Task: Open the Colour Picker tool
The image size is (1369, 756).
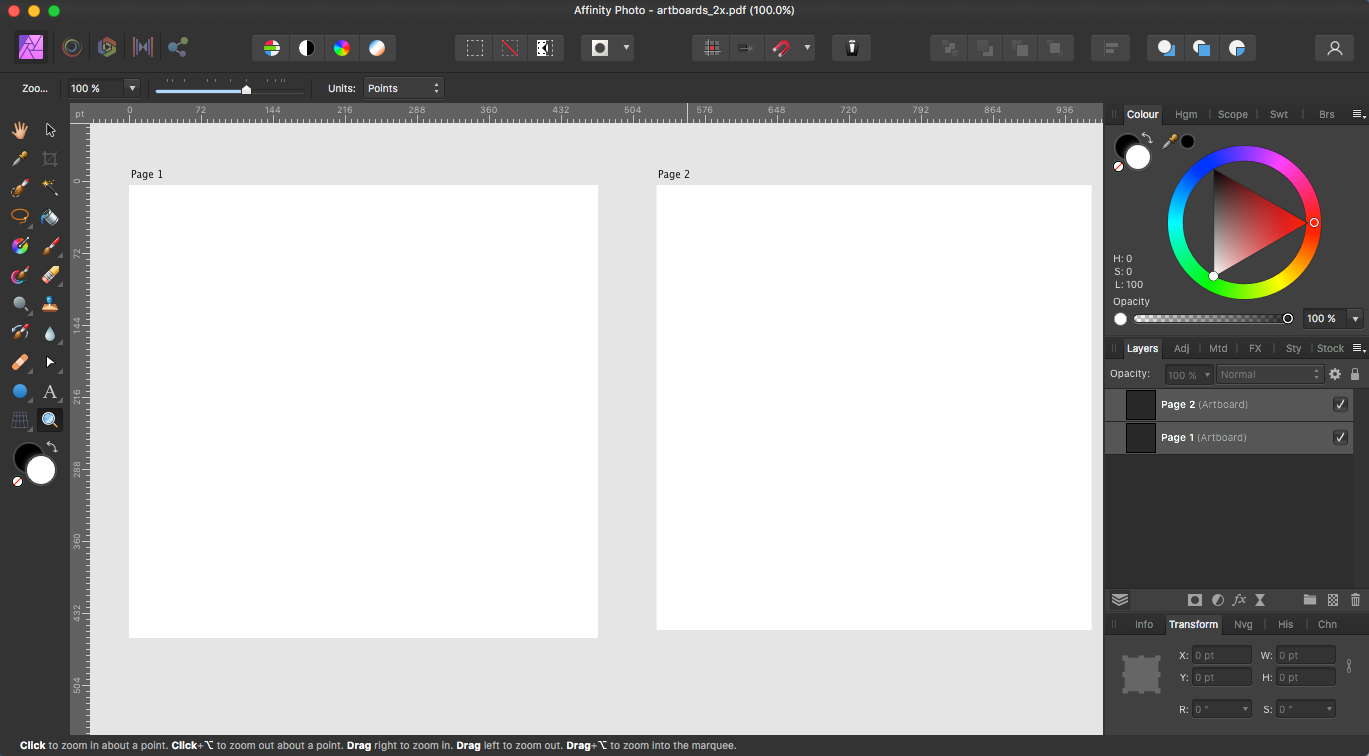Action: [x=19, y=158]
